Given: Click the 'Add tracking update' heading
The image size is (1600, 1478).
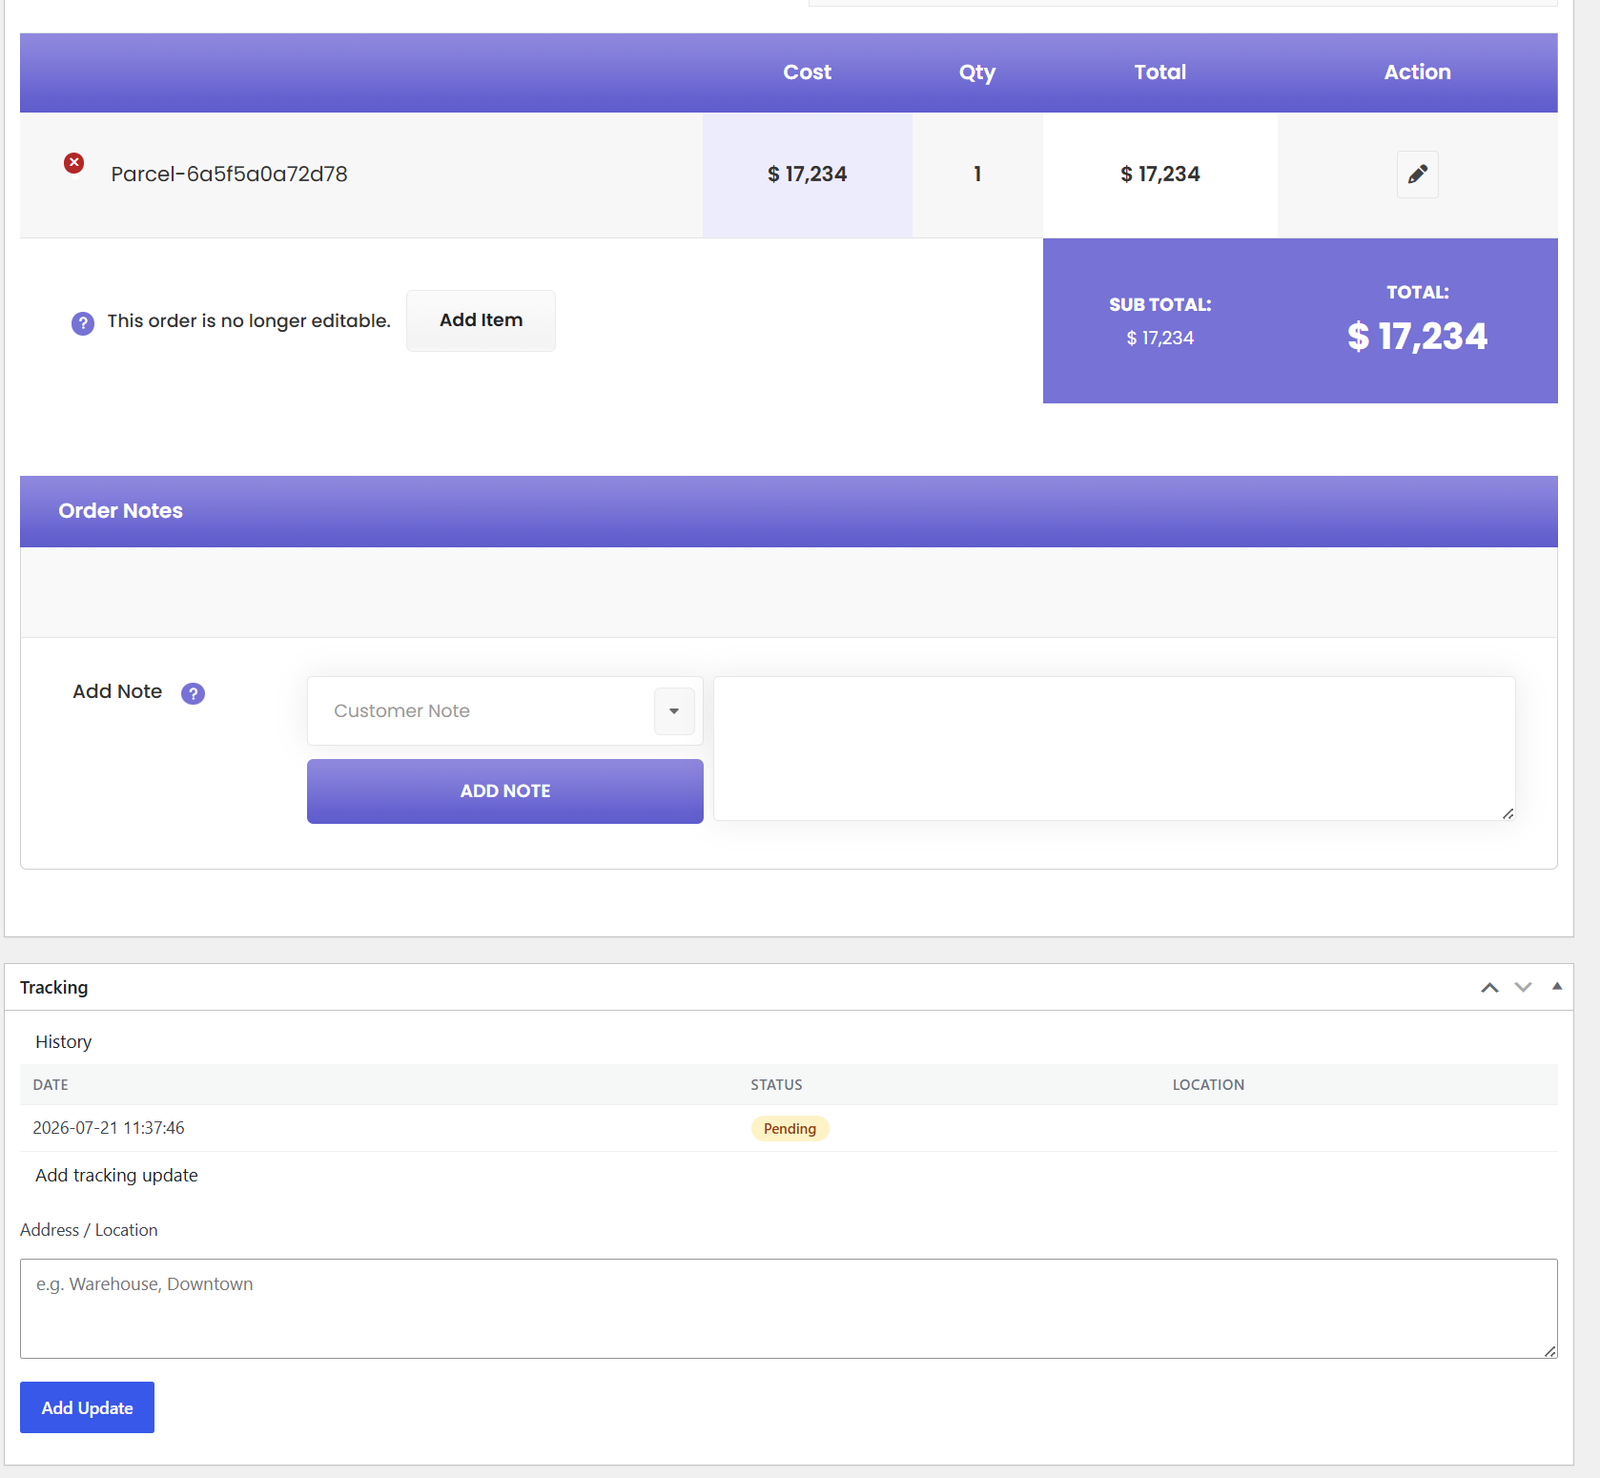Looking at the screenshot, I should (116, 1175).
